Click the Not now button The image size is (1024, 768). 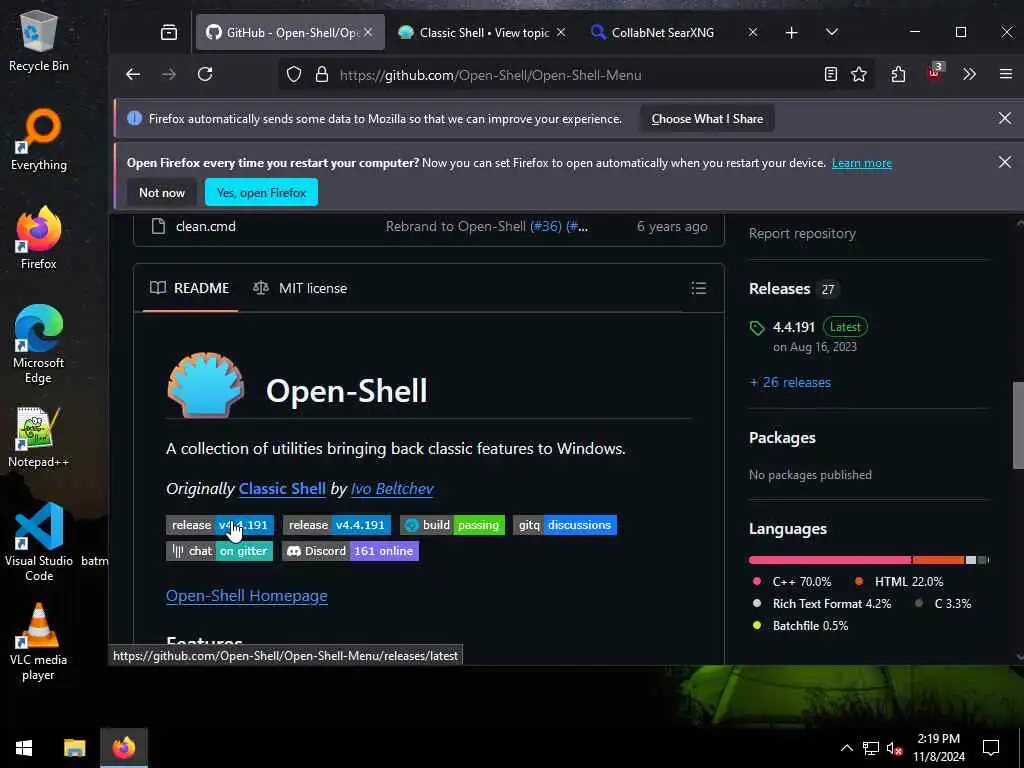coord(162,193)
